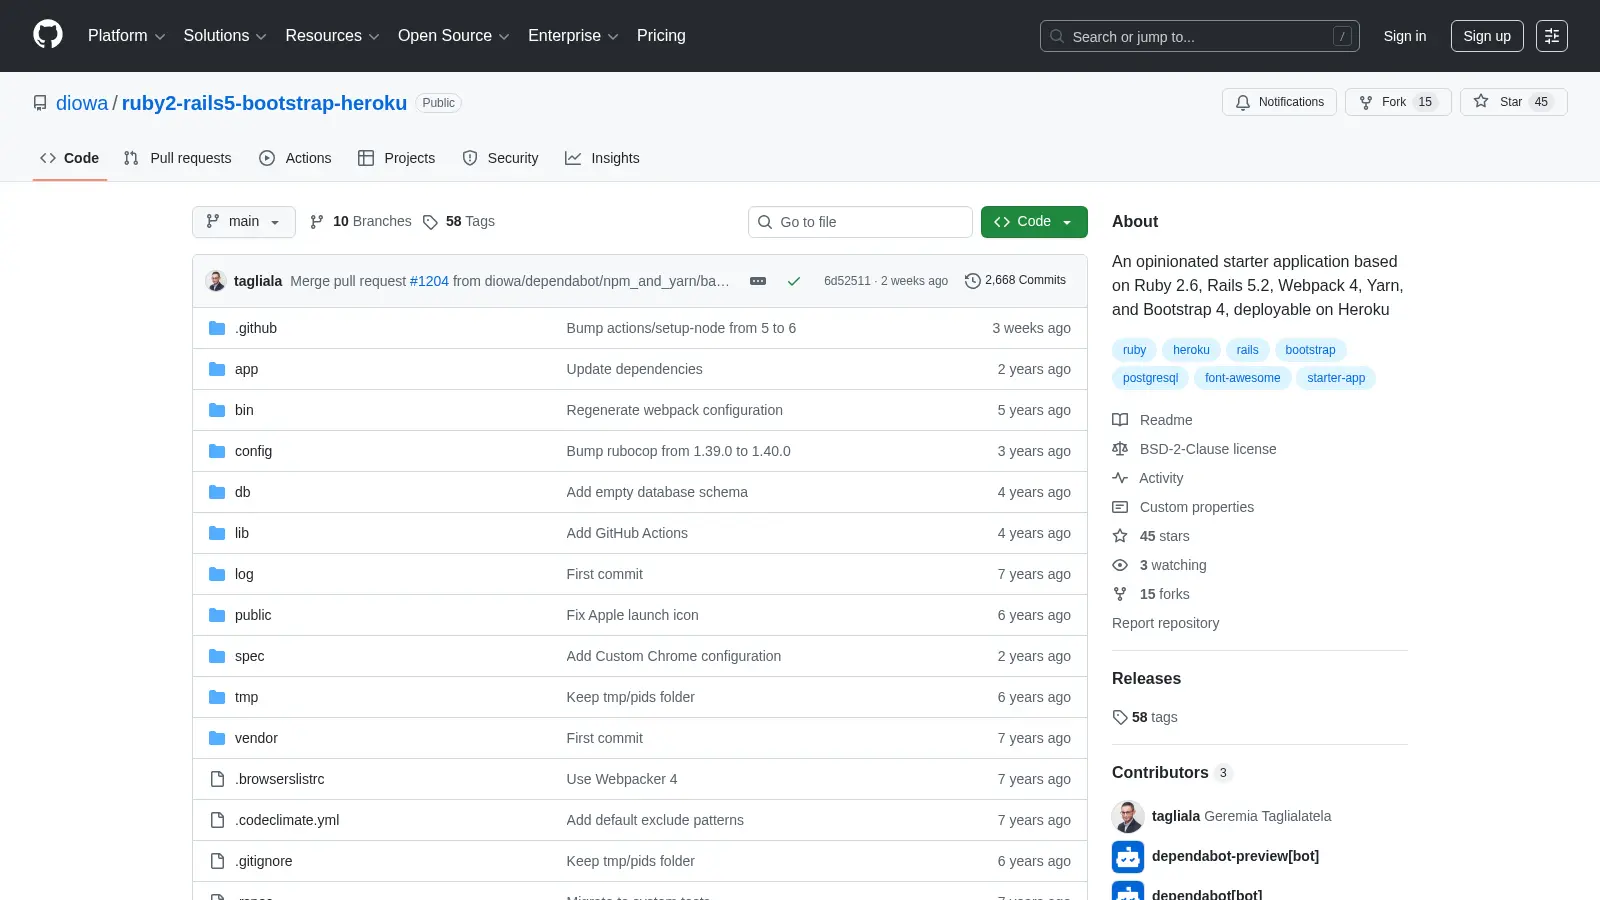Click tagliala avatar in latest commit row
This screenshot has height=900, width=1600.
[x=216, y=281]
